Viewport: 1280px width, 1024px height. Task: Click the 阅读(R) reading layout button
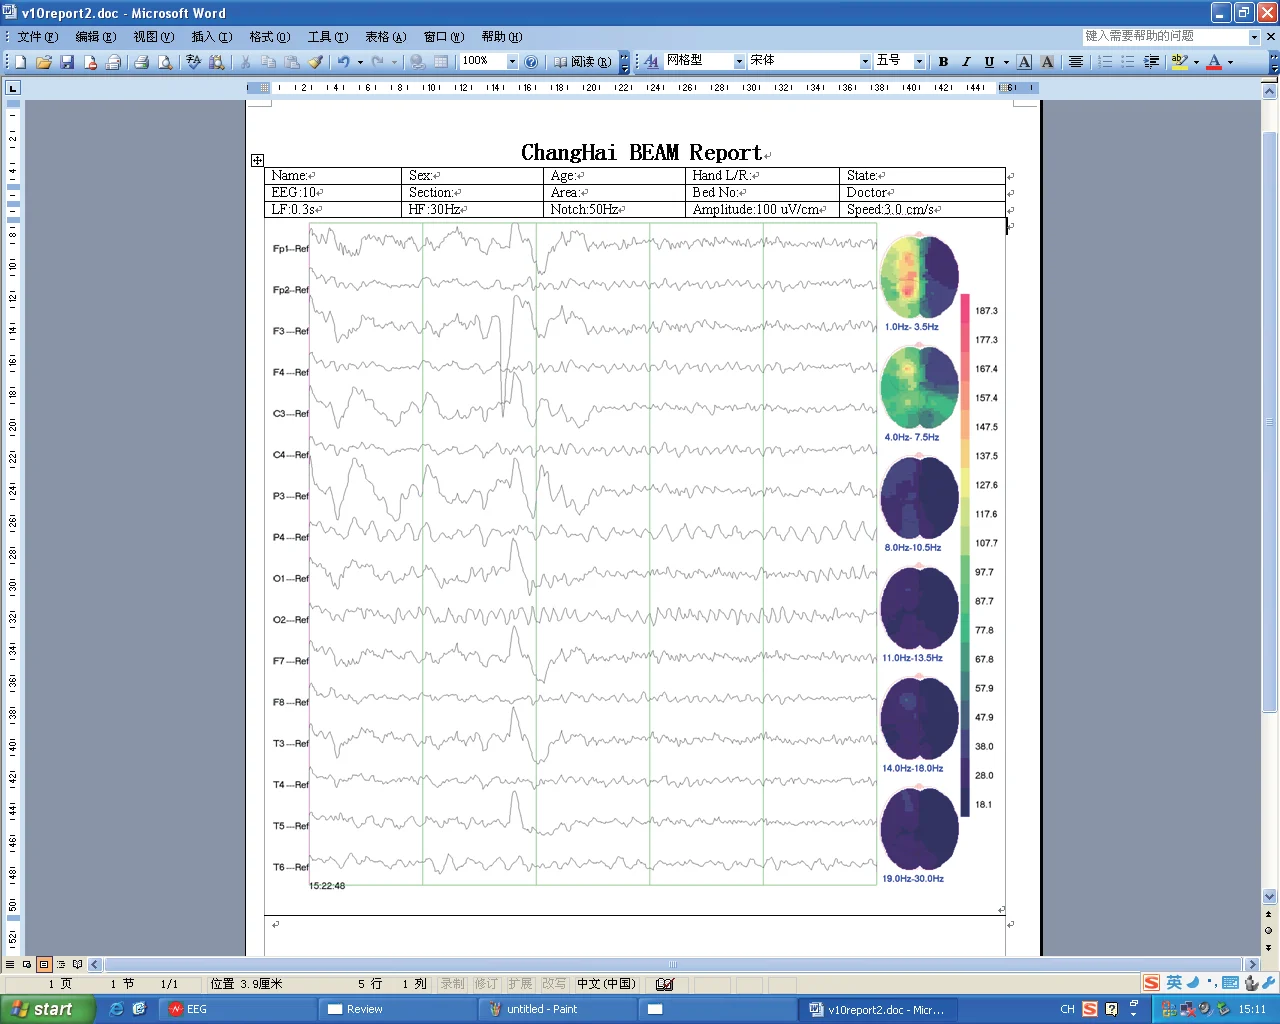pos(582,62)
